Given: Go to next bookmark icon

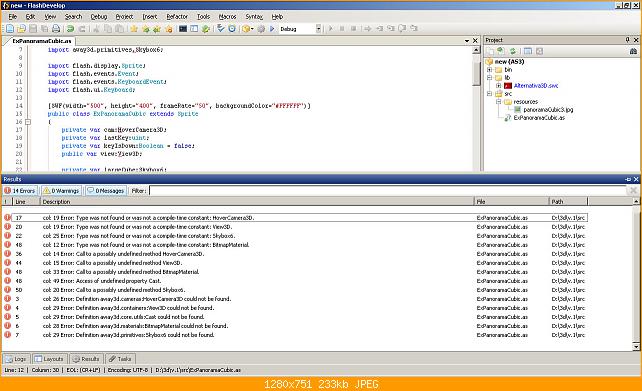Looking at the screenshot, I should 145,29.
